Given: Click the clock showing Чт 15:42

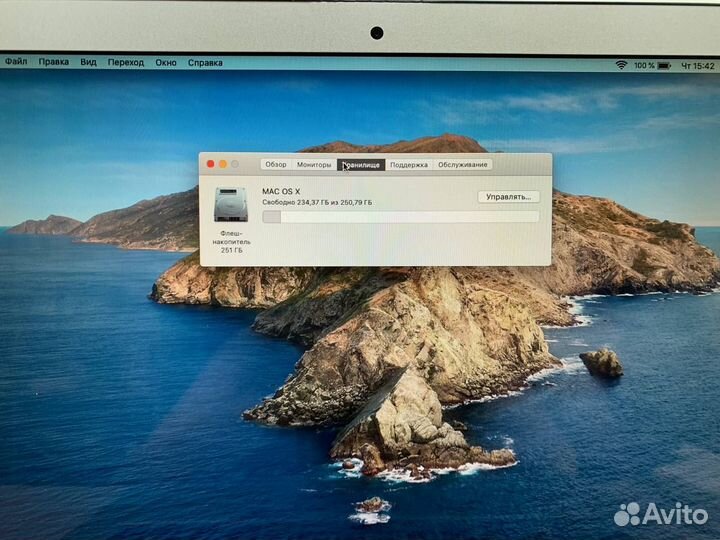Looking at the screenshot, I should coord(698,66).
